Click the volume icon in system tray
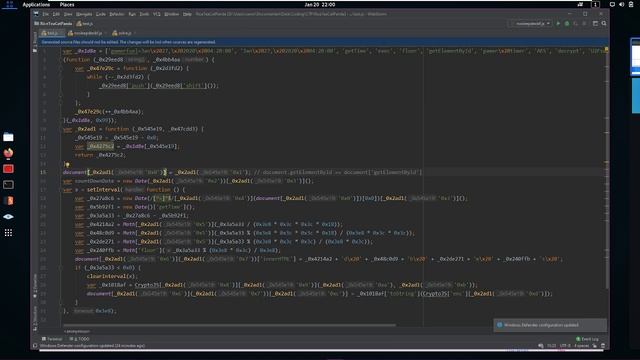This screenshot has width=640, height=360. click(621, 4)
